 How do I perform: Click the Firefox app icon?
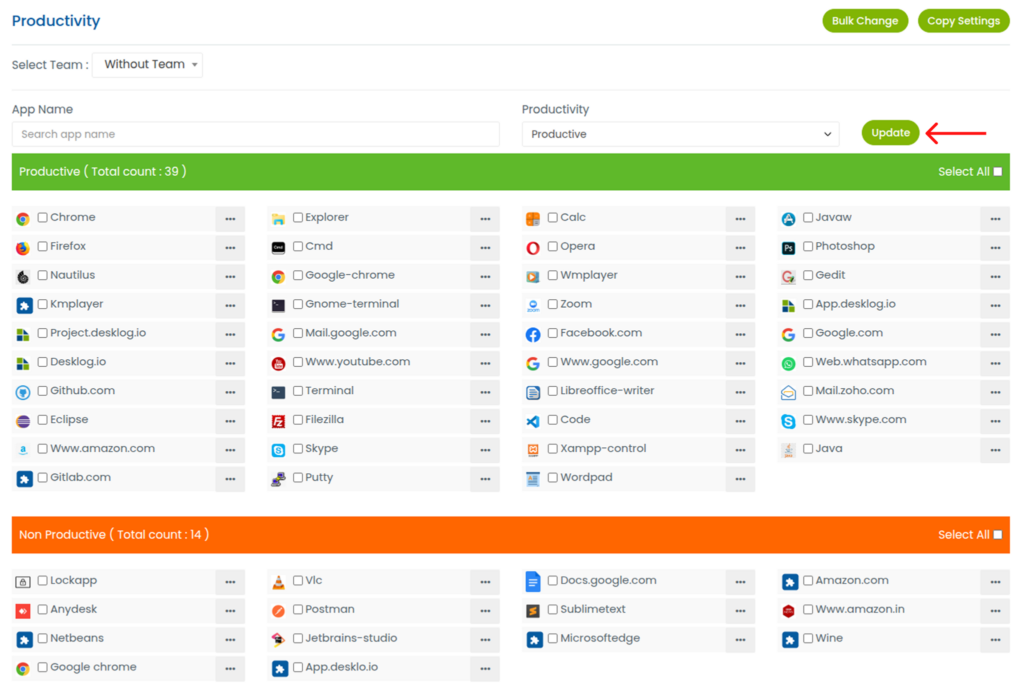tap(23, 248)
